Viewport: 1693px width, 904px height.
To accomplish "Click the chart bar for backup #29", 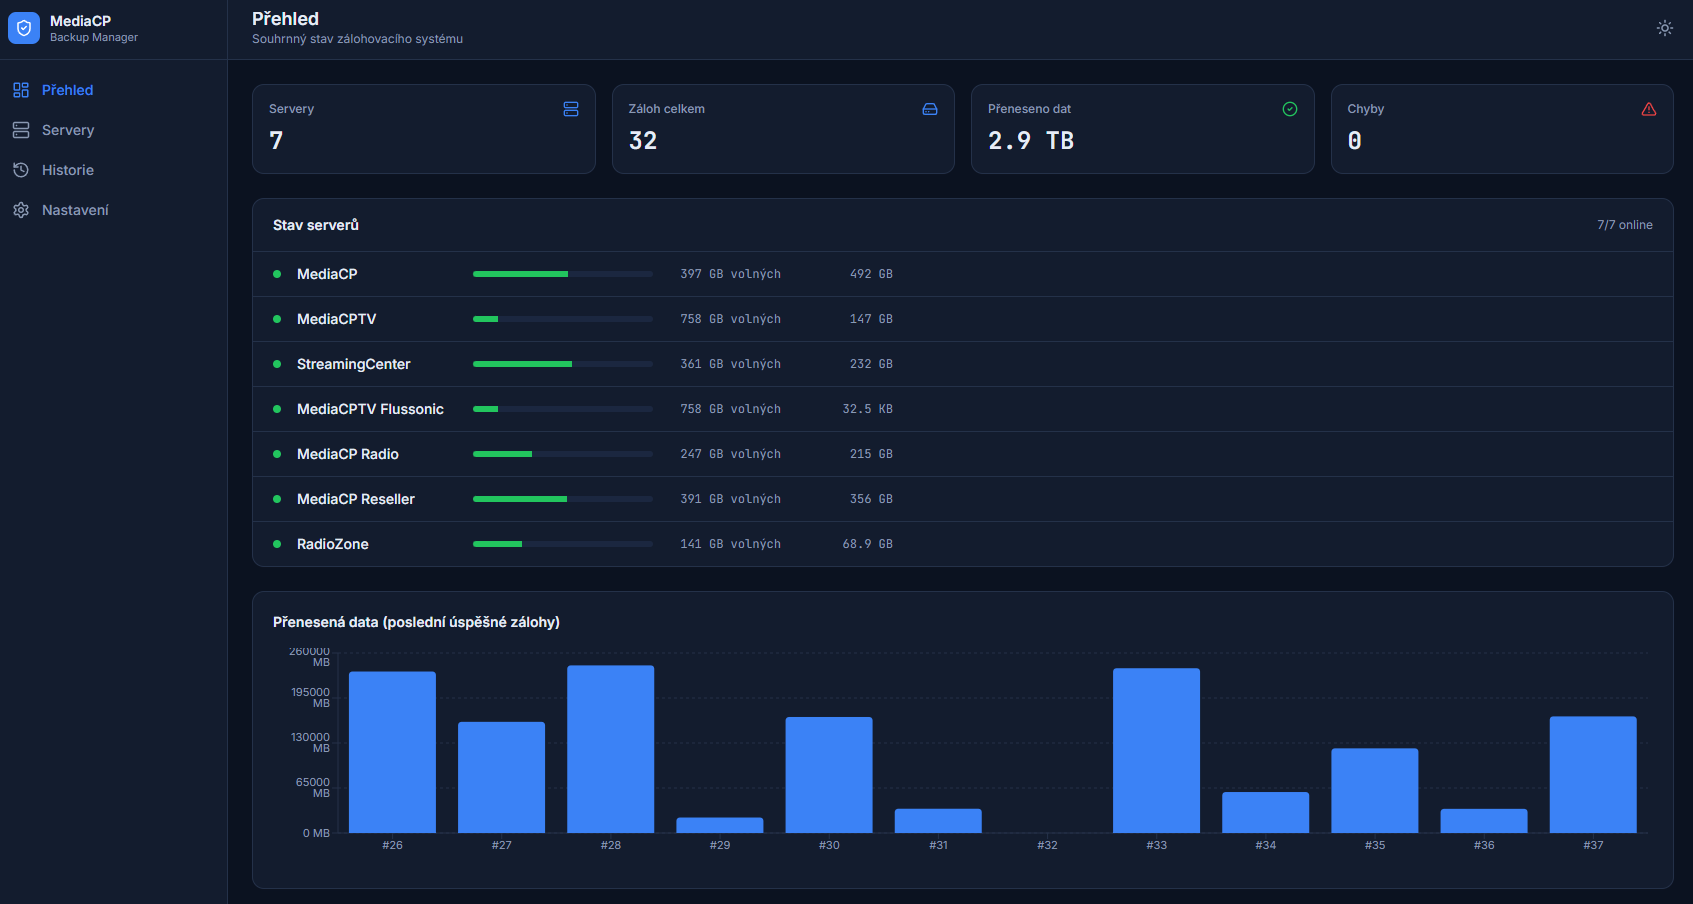I will pyautogui.click(x=720, y=825).
